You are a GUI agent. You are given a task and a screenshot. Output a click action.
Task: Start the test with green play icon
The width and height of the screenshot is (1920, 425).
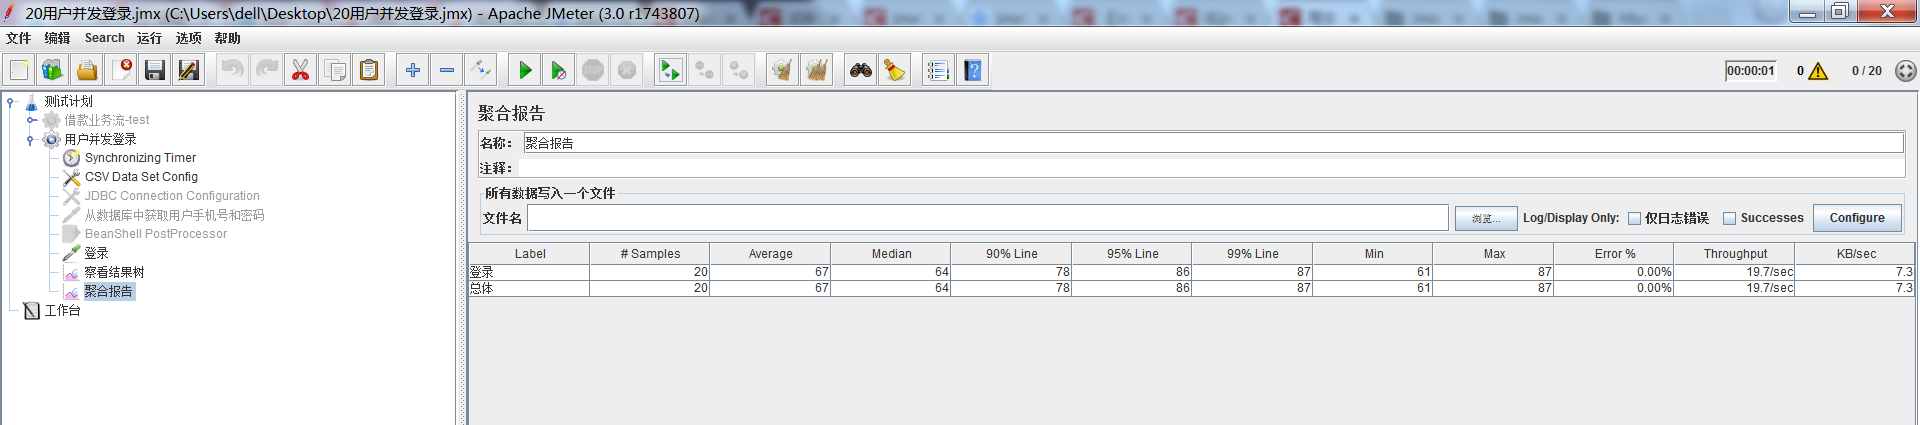[524, 70]
